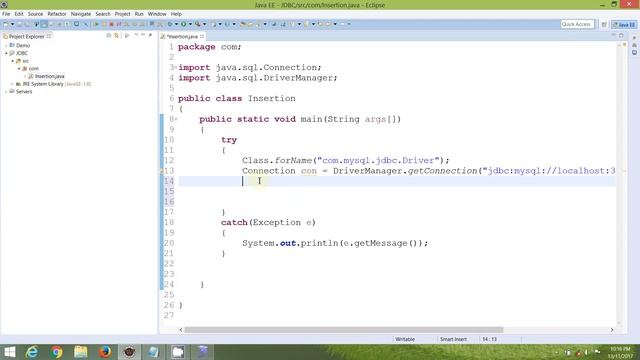Click 'Writable' in the status bar
The image size is (640, 360).
point(405,339)
